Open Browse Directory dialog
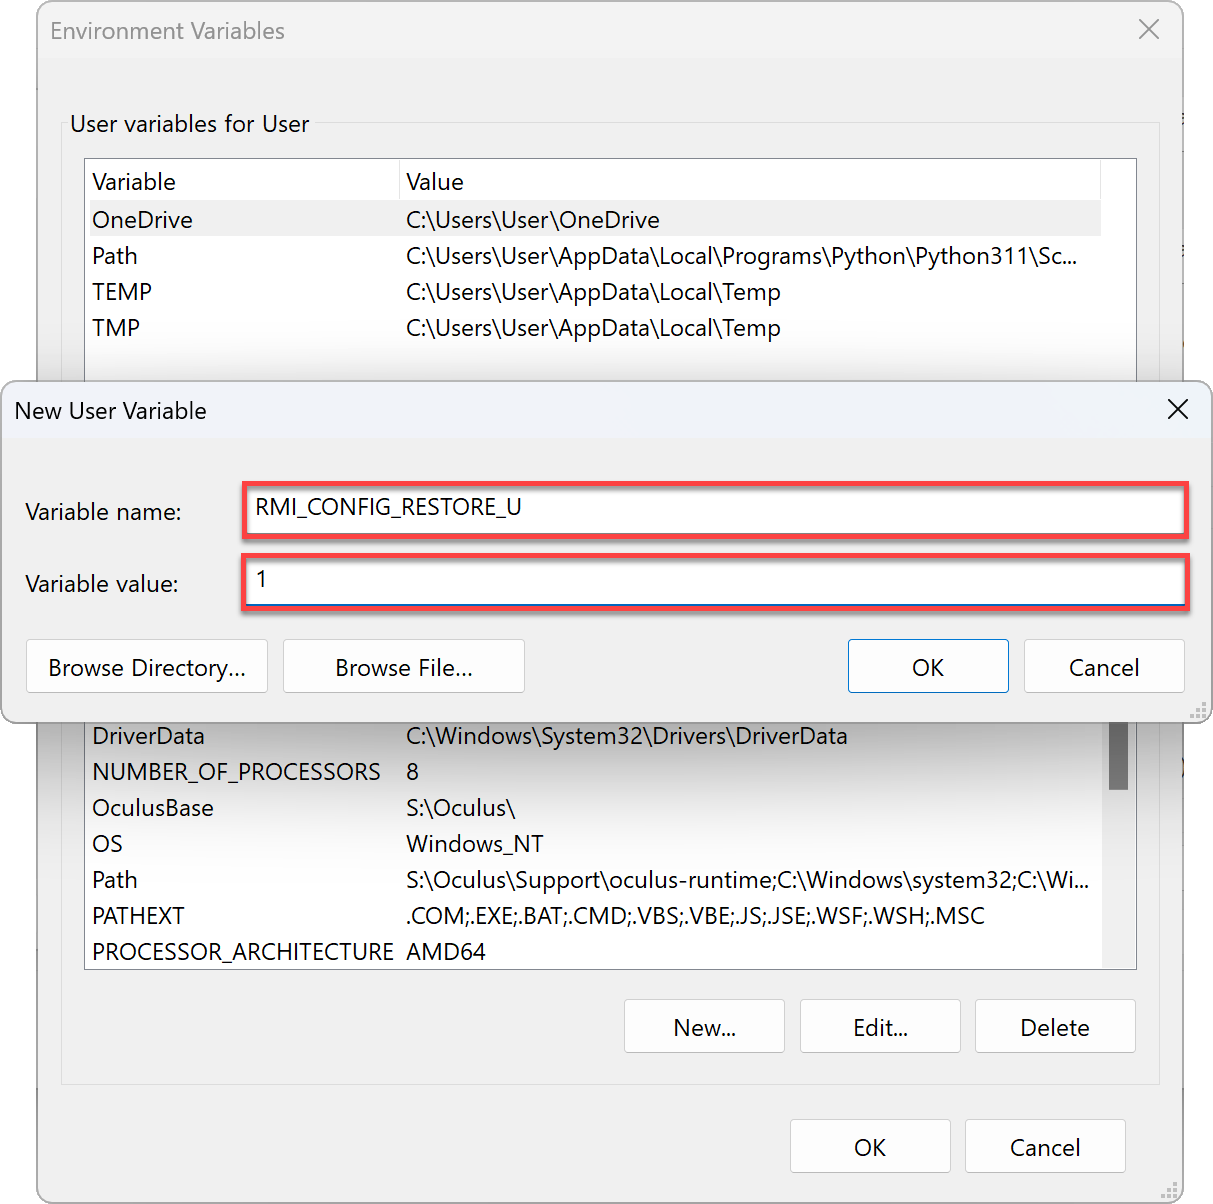This screenshot has height=1204, width=1213. (x=146, y=666)
